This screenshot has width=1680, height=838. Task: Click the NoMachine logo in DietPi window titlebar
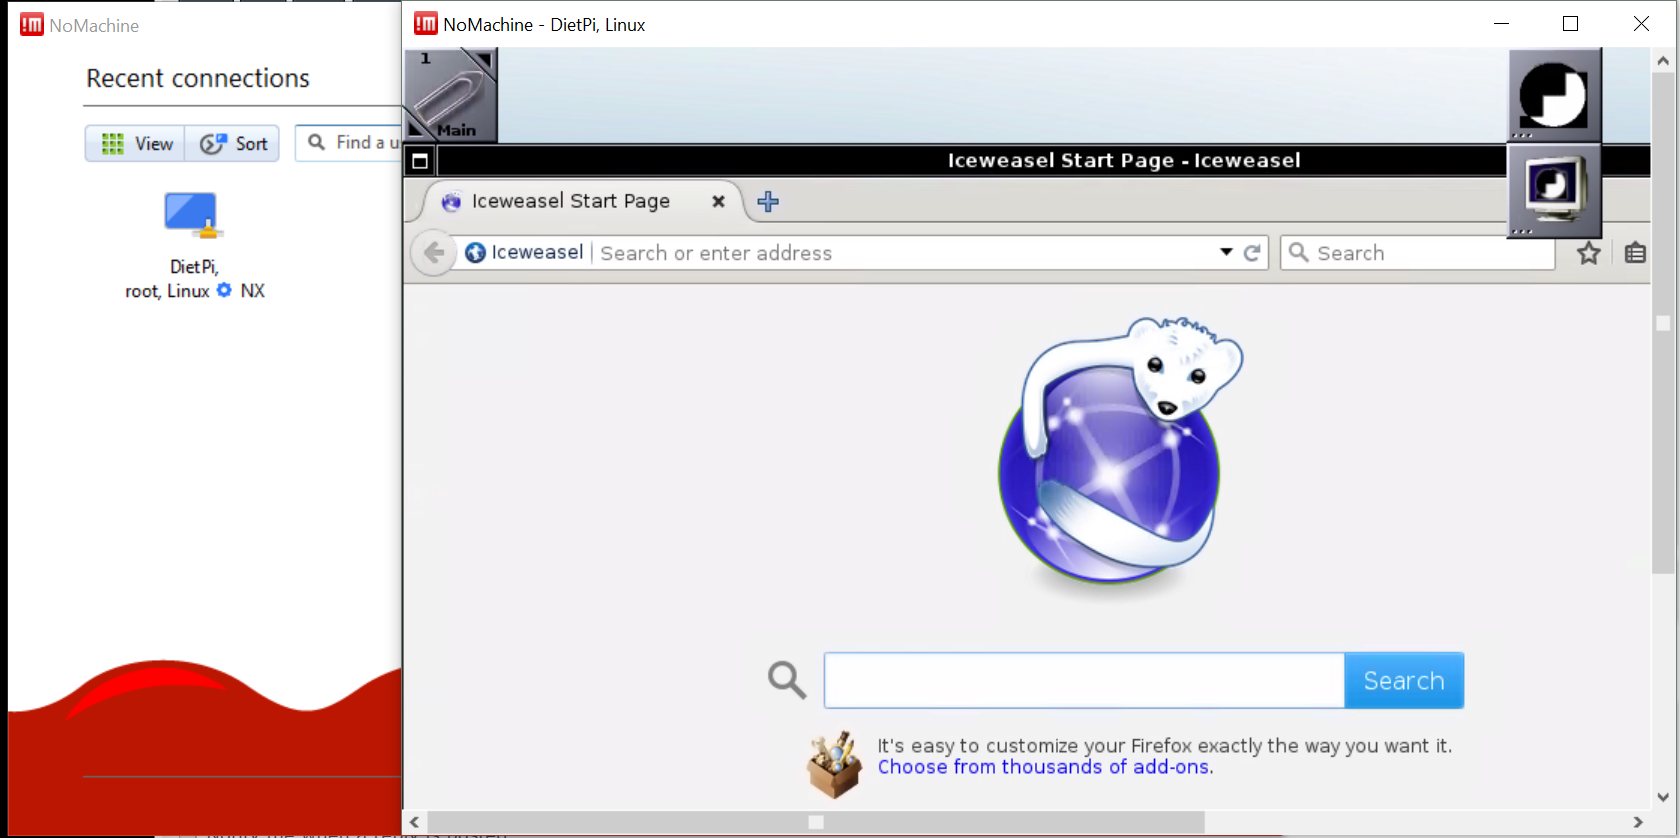click(x=426, y=24)
